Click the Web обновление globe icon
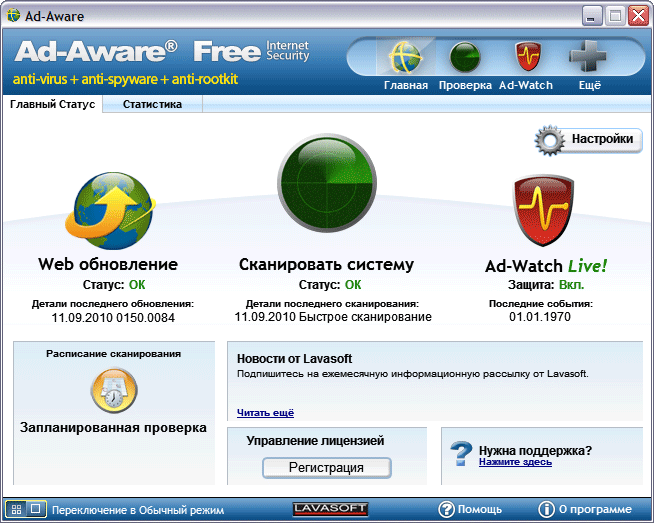This screenshot has width=654, height=523. 110,211
